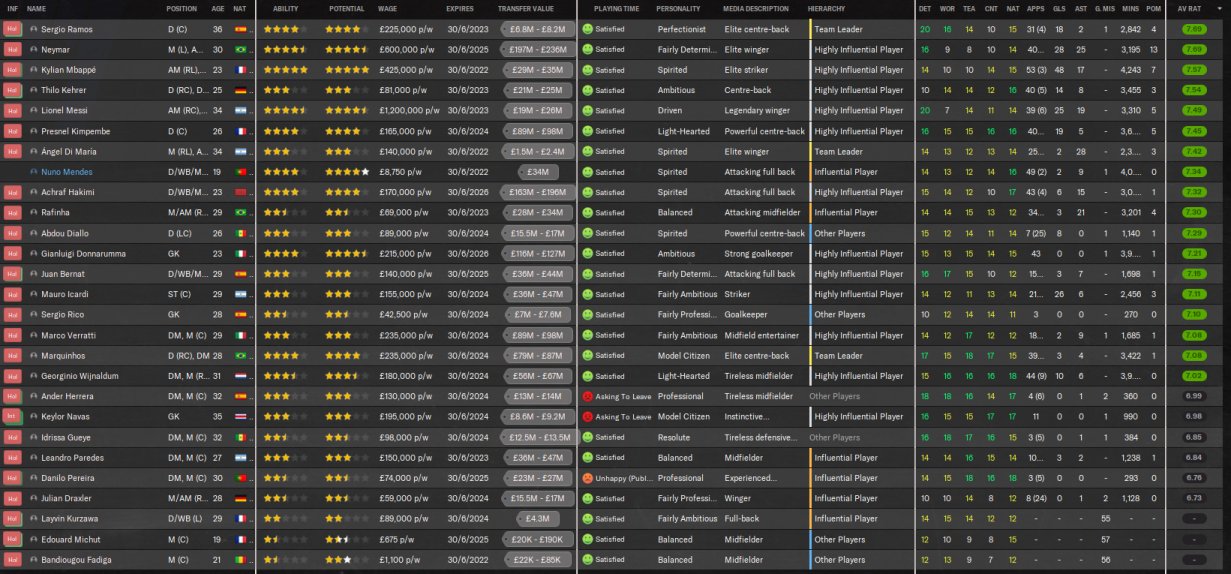Screen dimensions: 1231x574
Task: Click the Hol badge next to Marquinhos
Action: 12,355
